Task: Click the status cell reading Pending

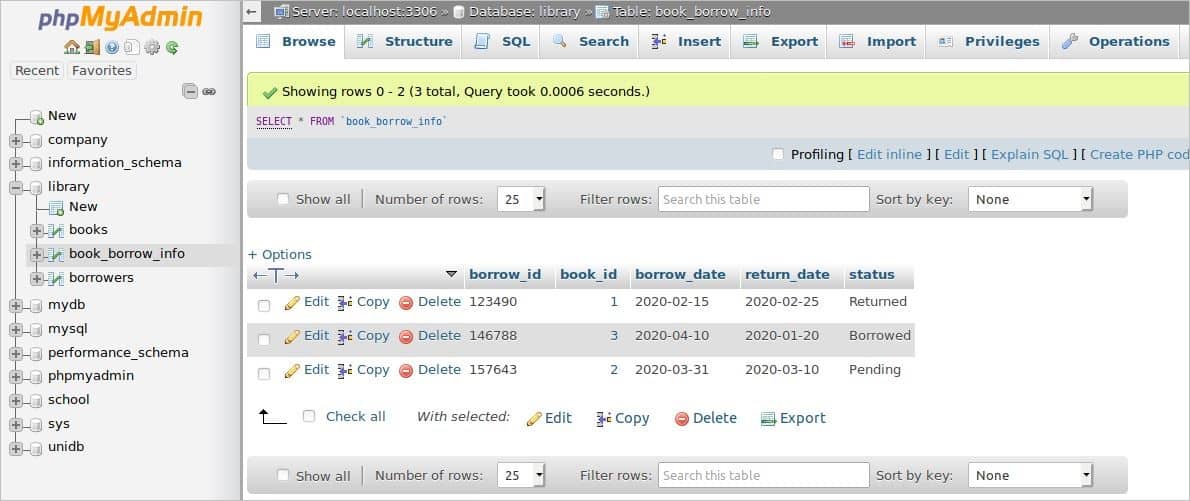Action: coord(875,370)
